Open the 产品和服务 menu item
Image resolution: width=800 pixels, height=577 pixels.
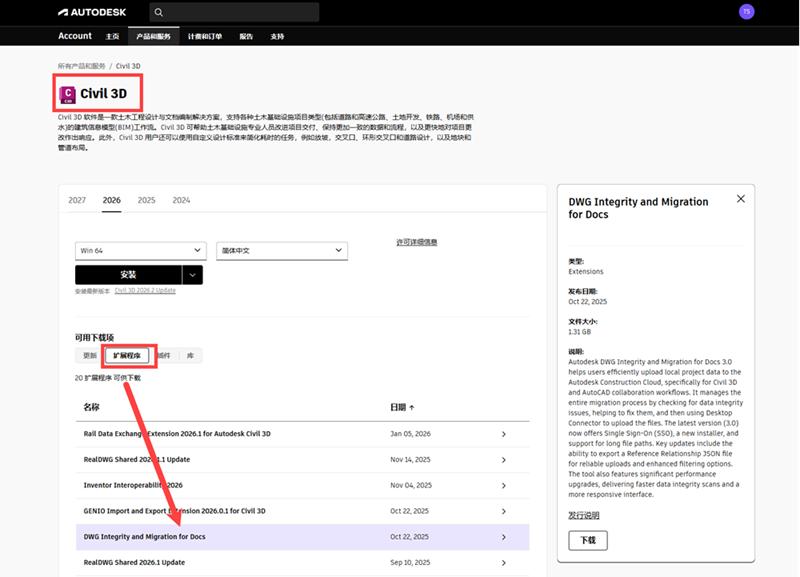154,36
